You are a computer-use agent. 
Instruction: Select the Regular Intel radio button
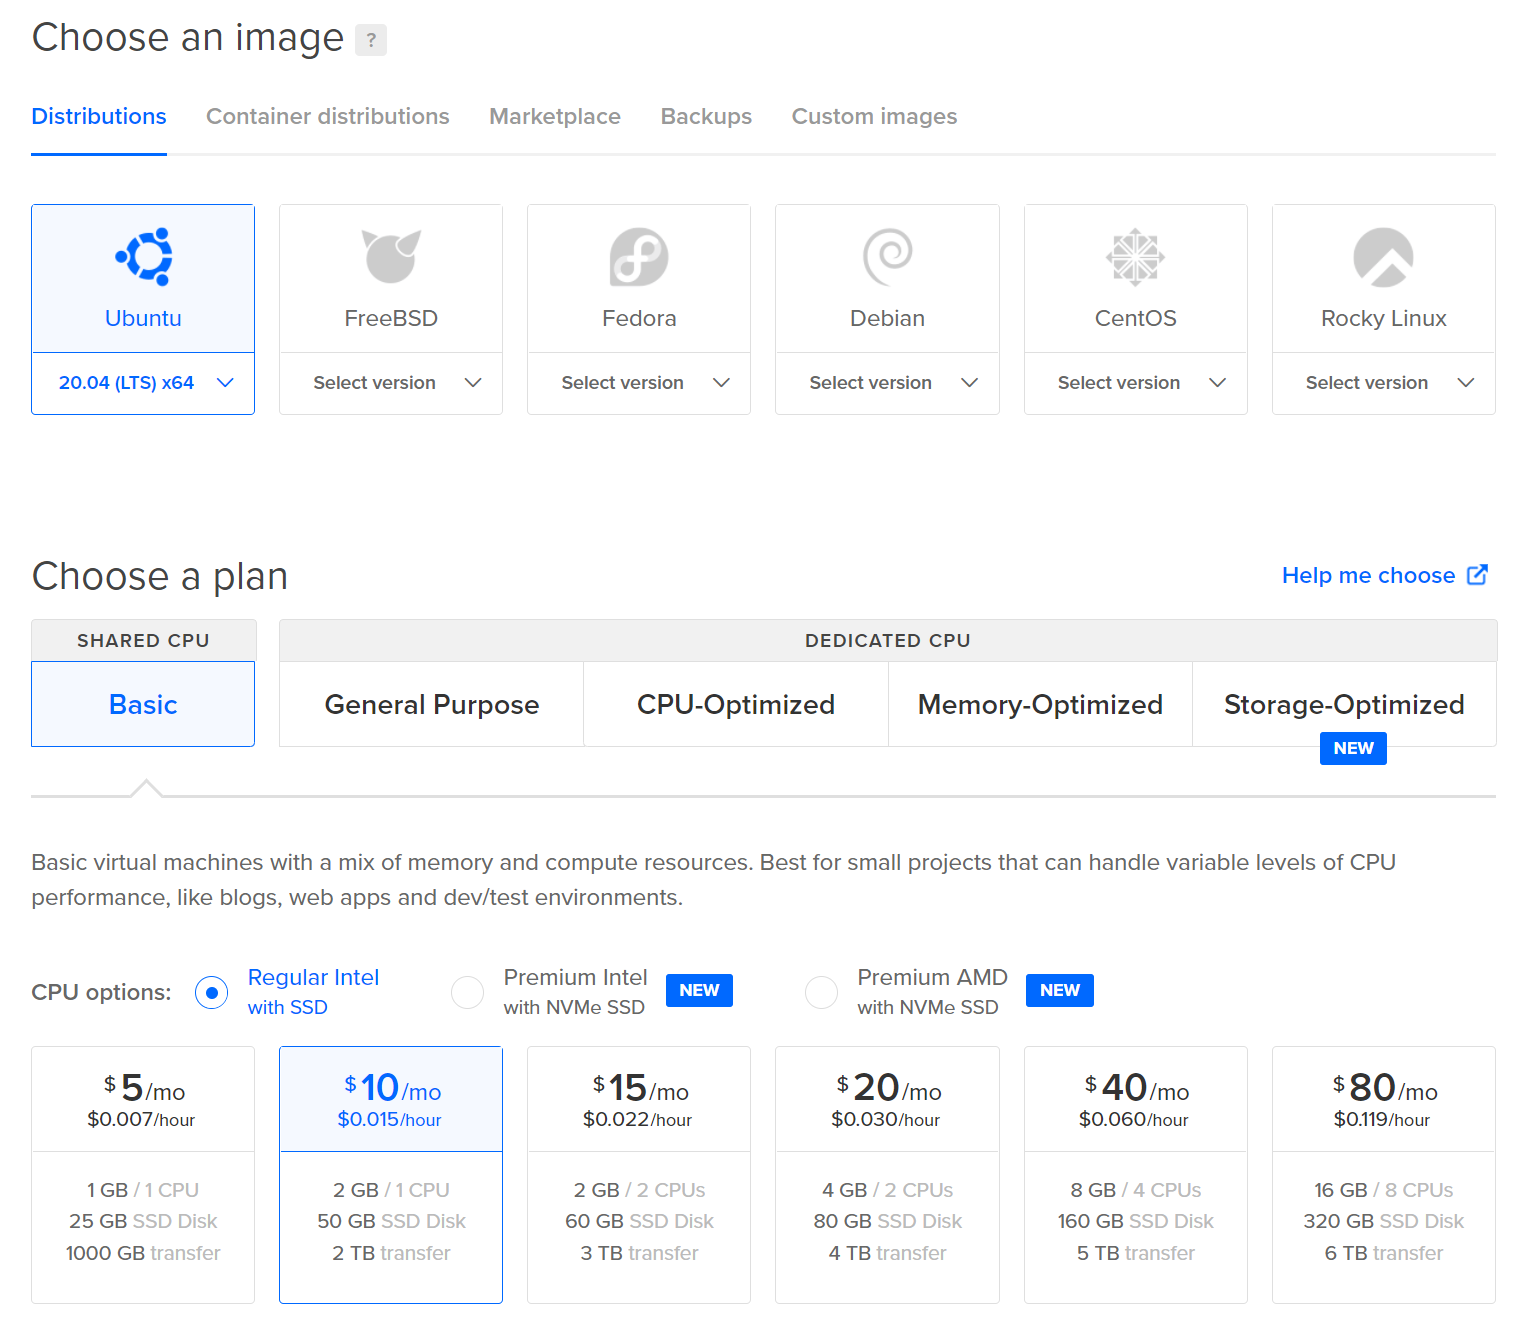pyautogui.click(x=211, y=992)
